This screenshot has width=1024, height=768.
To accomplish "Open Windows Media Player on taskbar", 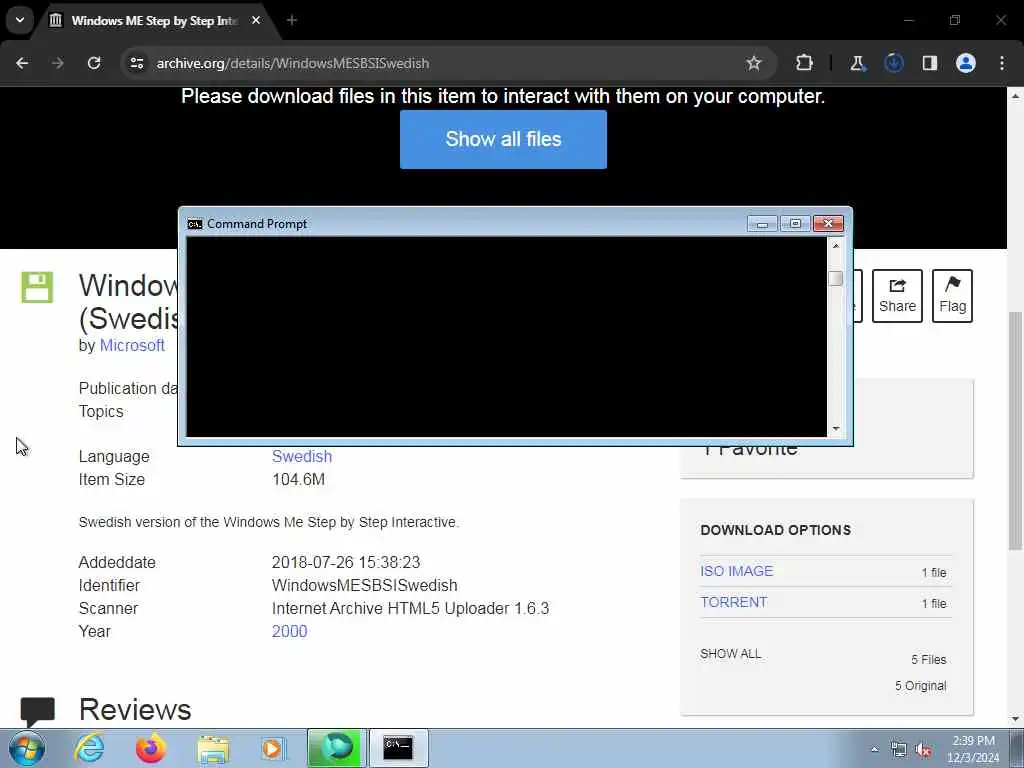I will click(272, 748).
